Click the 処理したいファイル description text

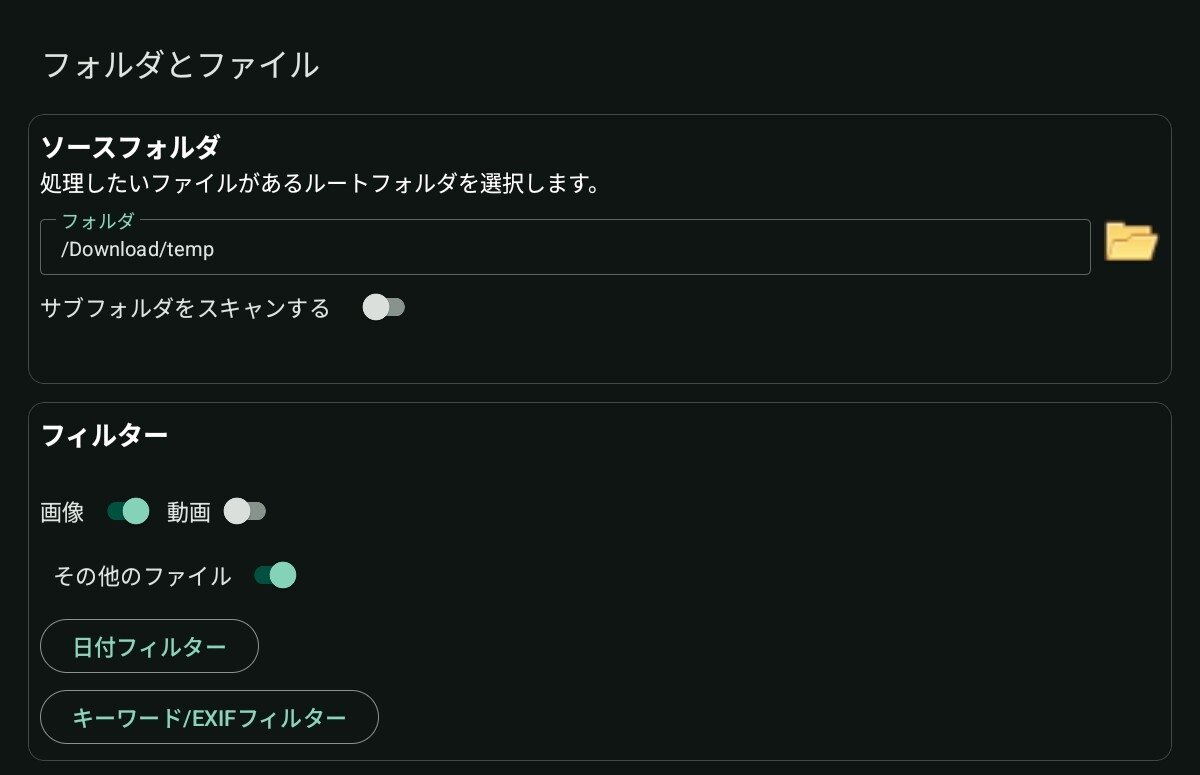click(x=320, y=185)
